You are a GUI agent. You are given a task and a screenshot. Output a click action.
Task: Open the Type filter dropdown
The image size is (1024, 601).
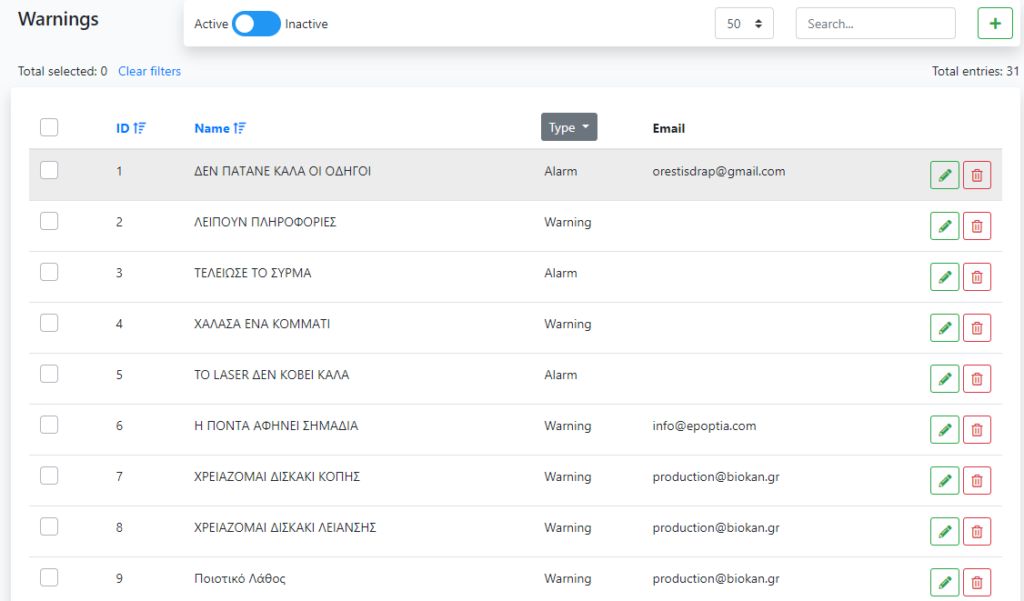[568, 127]
